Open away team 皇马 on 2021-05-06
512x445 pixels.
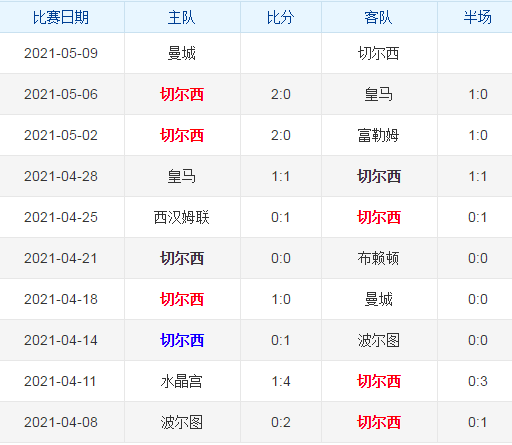click(379, 94)
